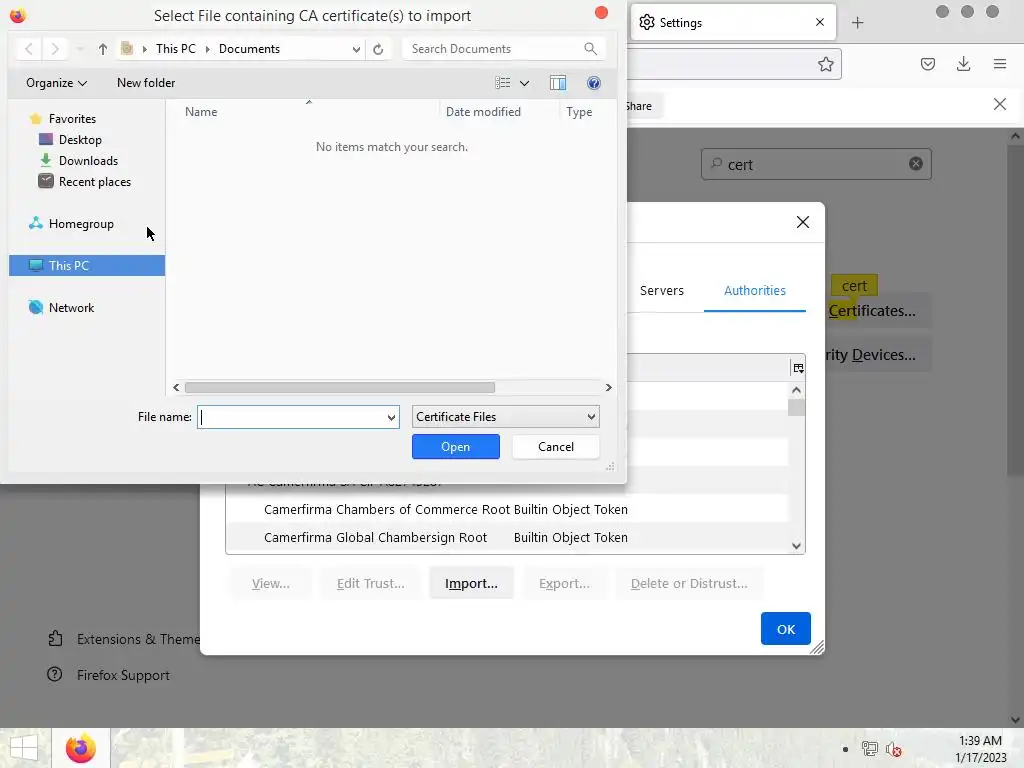Bookmark page with the star icon
The height and width of the screenshot is (768, 1024).
pos(825,64)
